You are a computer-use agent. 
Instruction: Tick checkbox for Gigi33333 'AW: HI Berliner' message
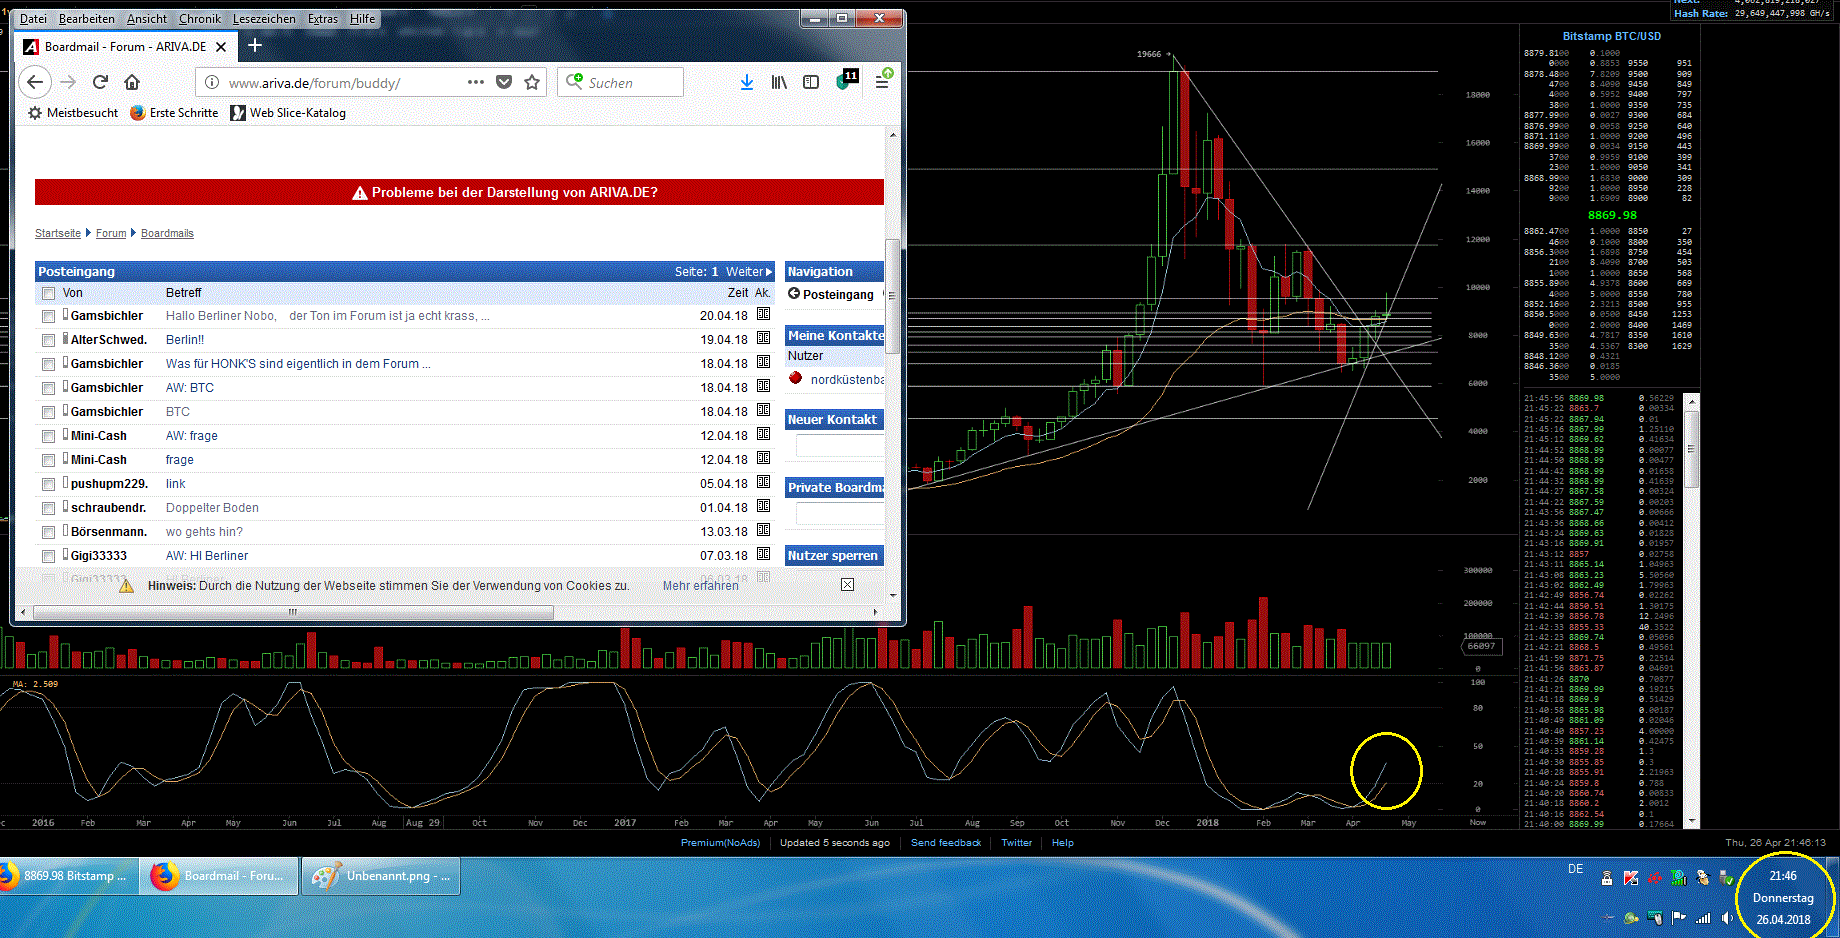pyautogui.click(x=48, y=556)
